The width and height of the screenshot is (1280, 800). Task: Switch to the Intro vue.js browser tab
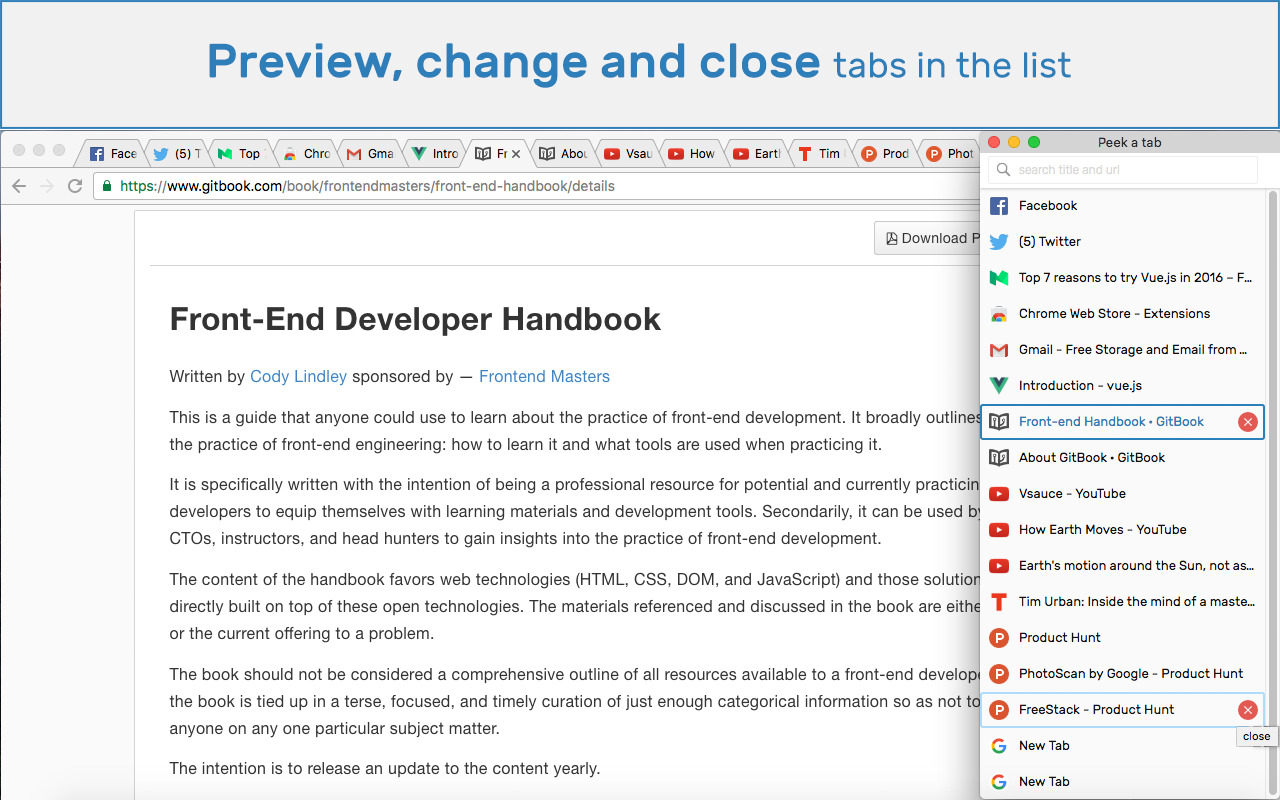435,153
